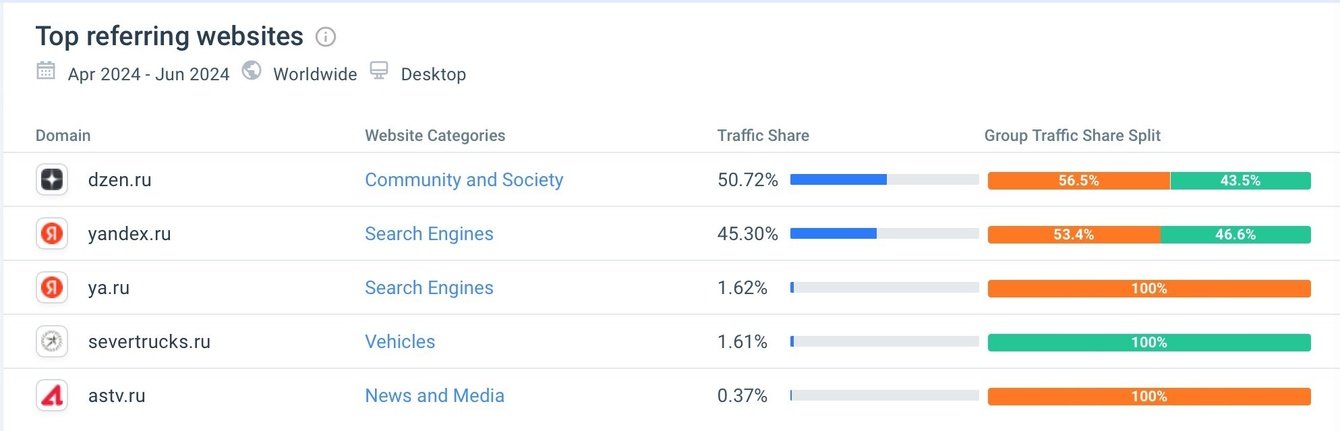
Task: Click the Domain column header
Action: point(63,136)
